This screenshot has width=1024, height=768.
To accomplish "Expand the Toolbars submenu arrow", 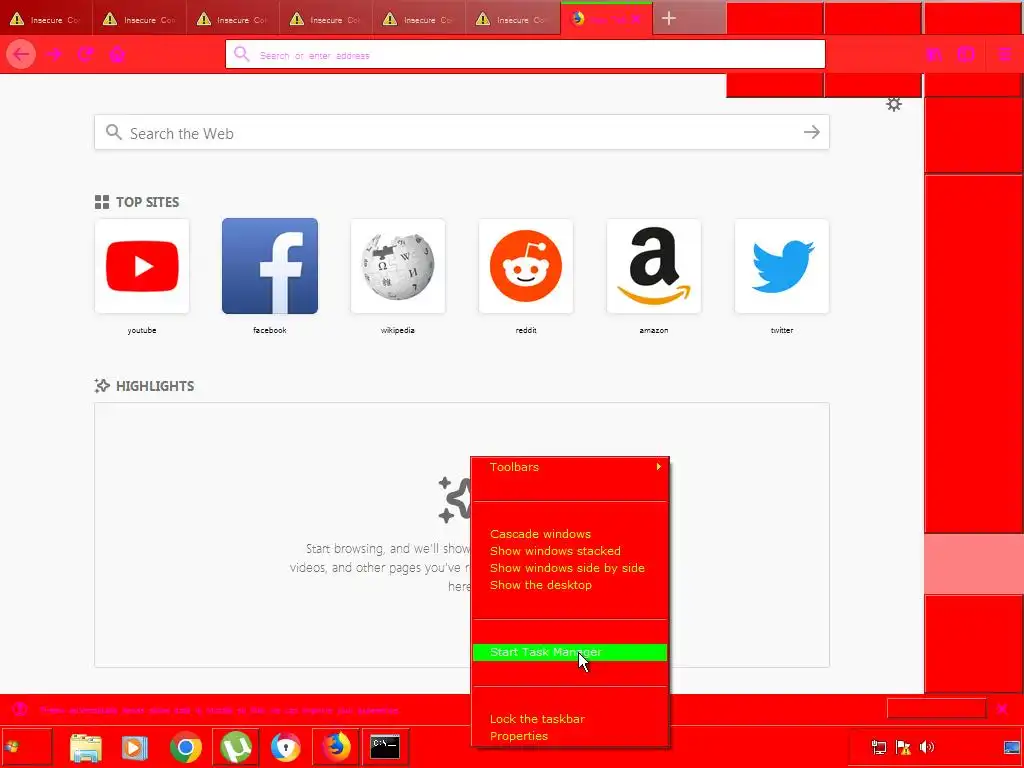I will point(658,466).
